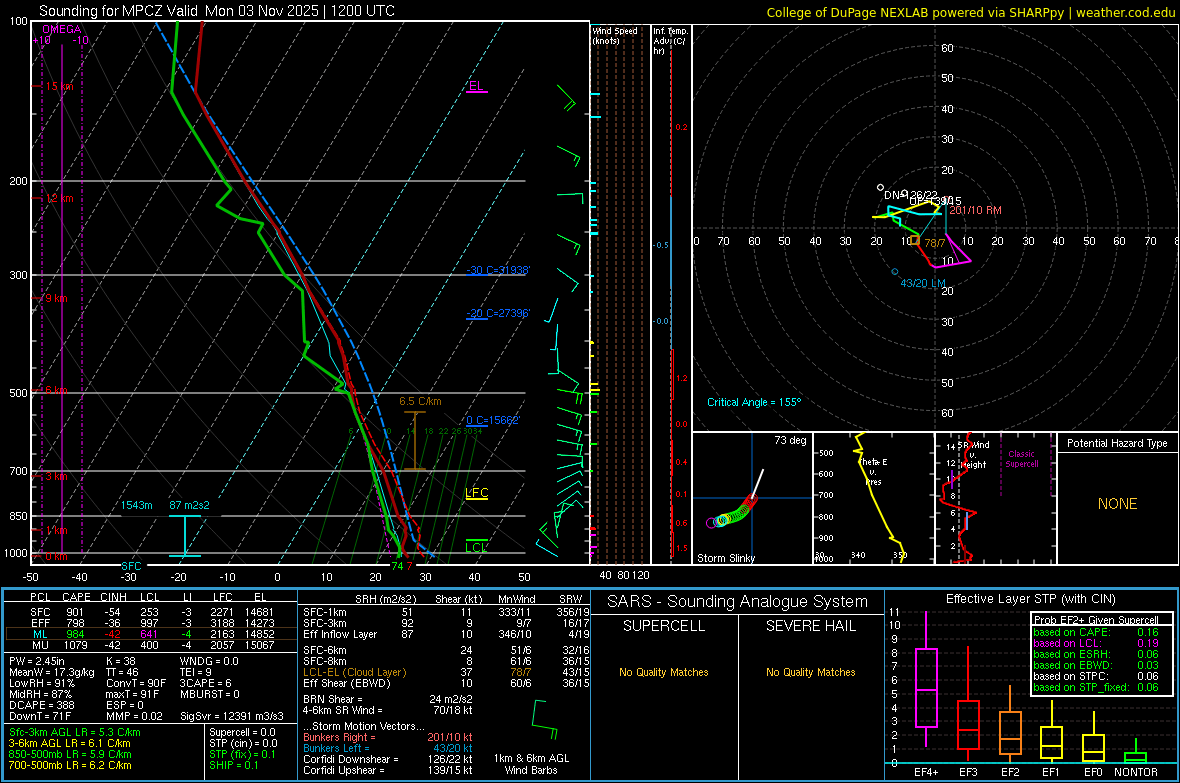
Task: Select the Wind Speed (knots) panel header
Action: click(x=615, y=35)
